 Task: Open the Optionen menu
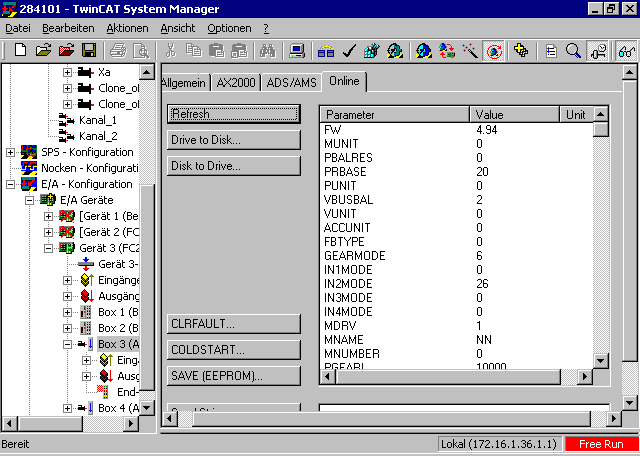coord(229,28)
